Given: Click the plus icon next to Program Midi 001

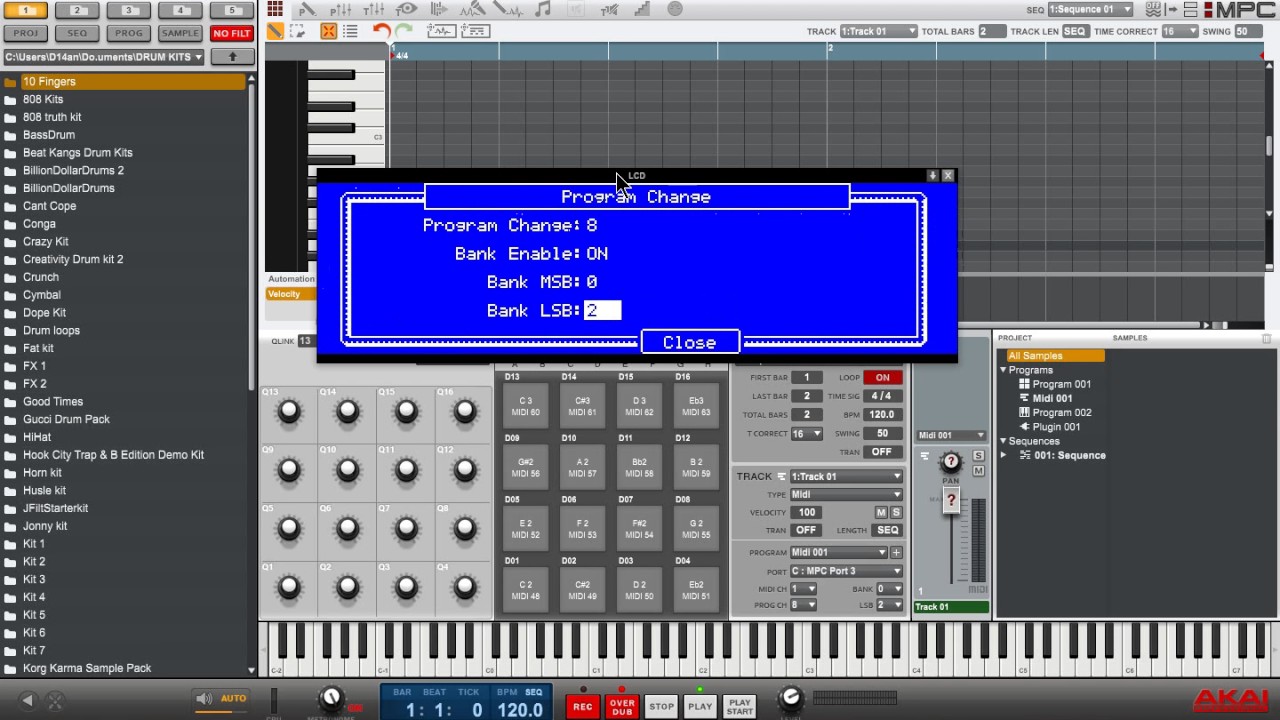Looking at the screenshot, I should [x=896, y=552].
